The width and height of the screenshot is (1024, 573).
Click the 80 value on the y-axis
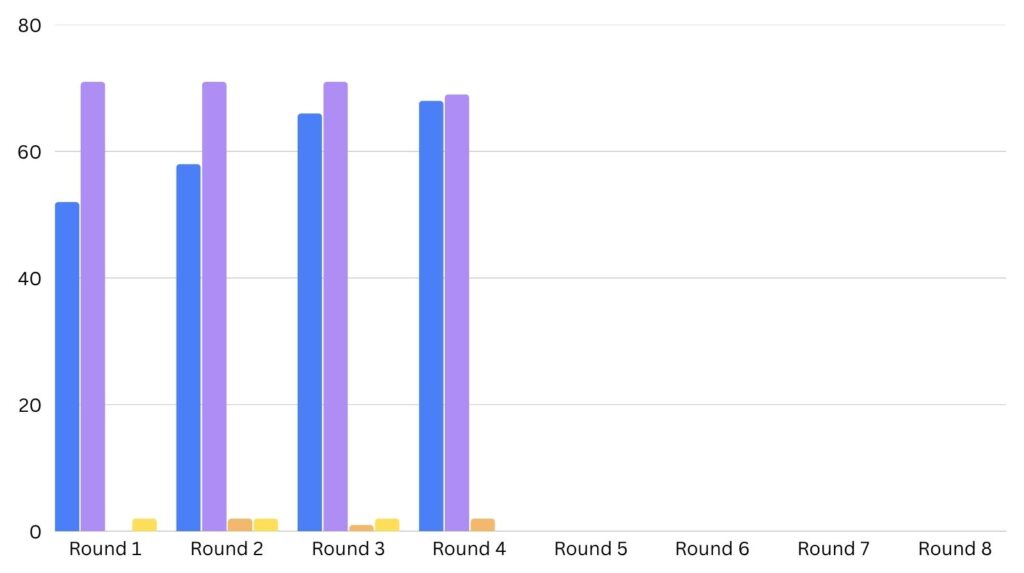(x=29, y=25)
